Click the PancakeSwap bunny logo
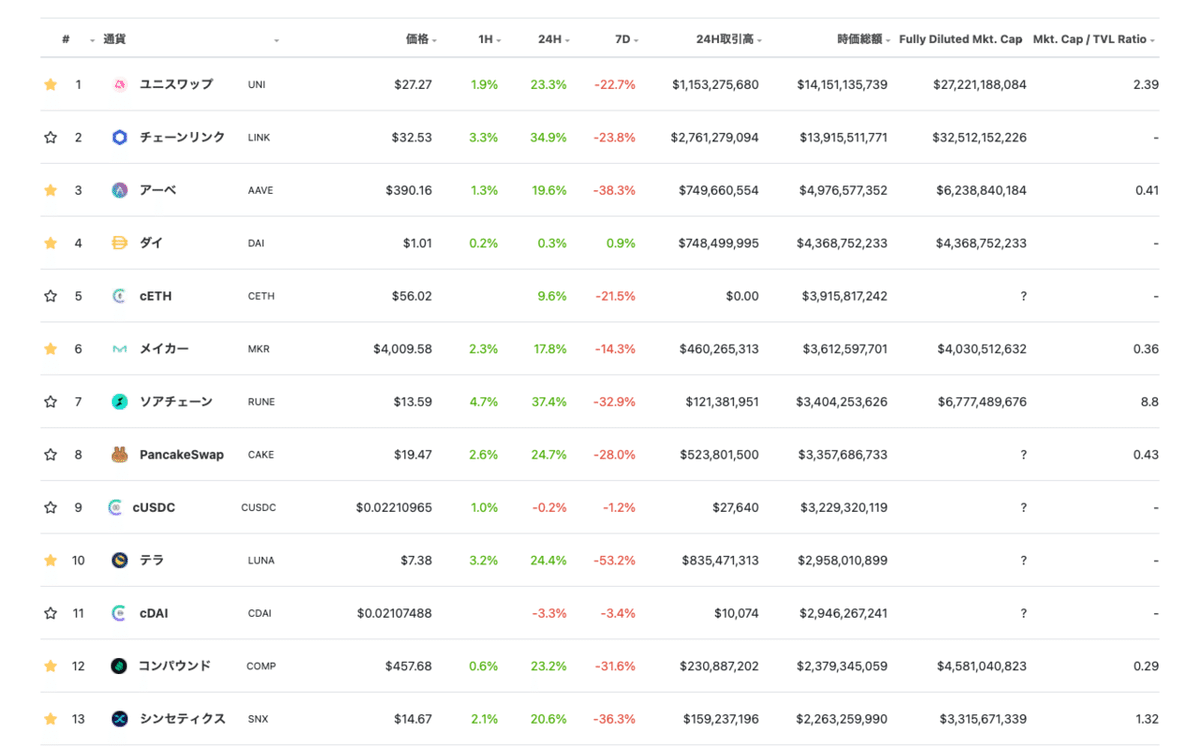 coord(122,454)
